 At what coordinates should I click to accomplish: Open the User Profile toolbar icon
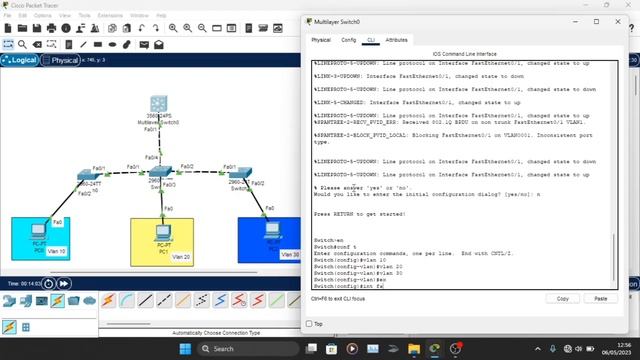pyautogui.click(x=80, y=28)
